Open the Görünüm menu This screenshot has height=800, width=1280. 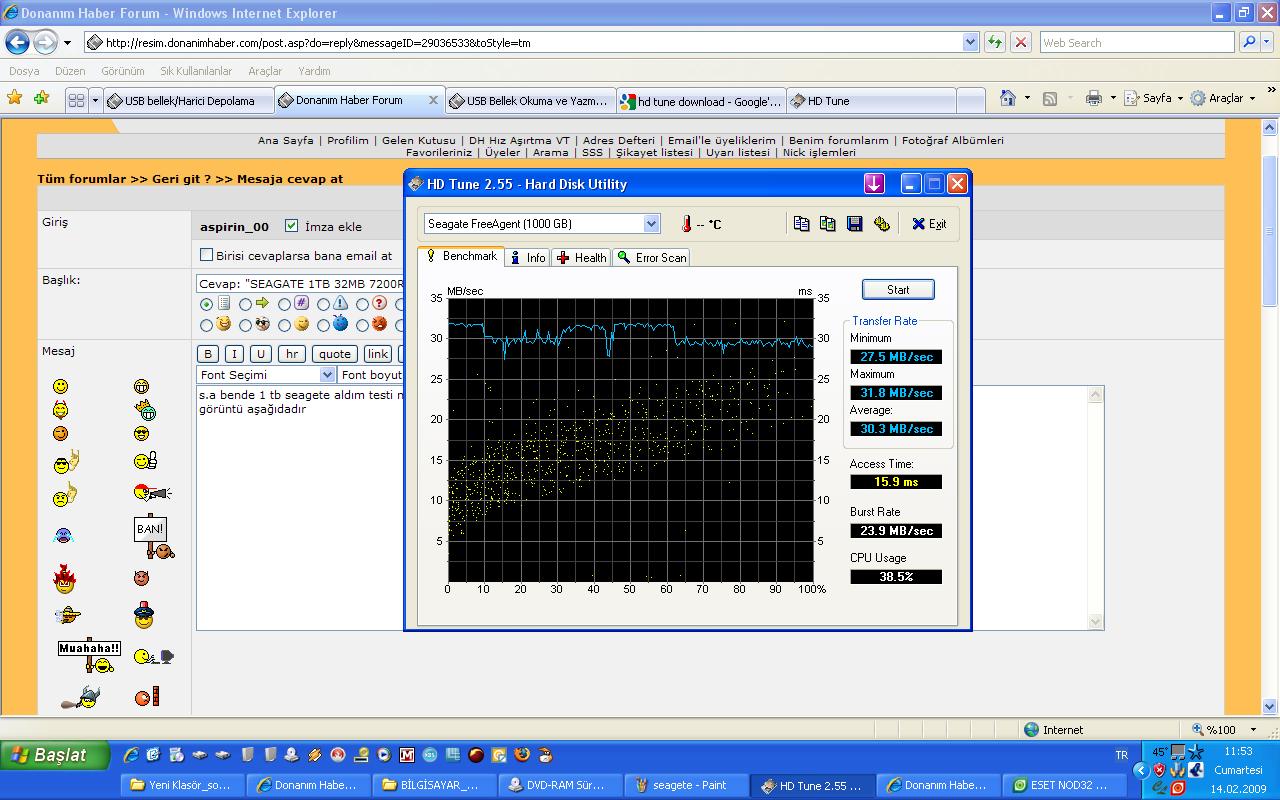tap(122, 71)
